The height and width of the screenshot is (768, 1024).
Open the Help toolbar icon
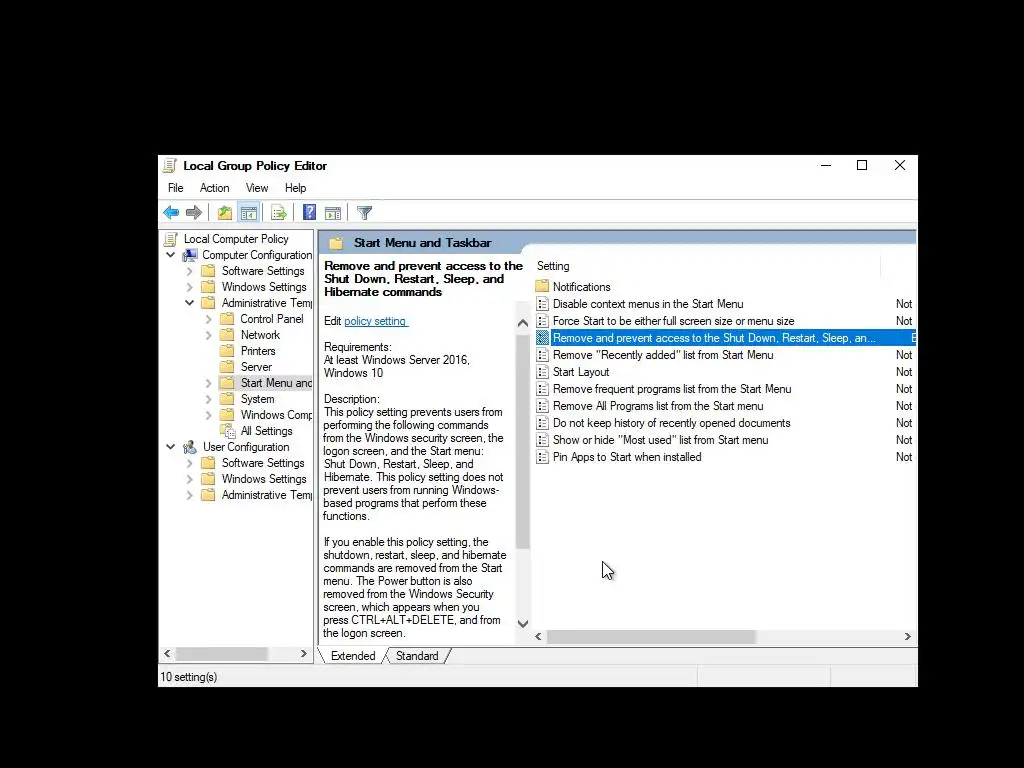310,212
